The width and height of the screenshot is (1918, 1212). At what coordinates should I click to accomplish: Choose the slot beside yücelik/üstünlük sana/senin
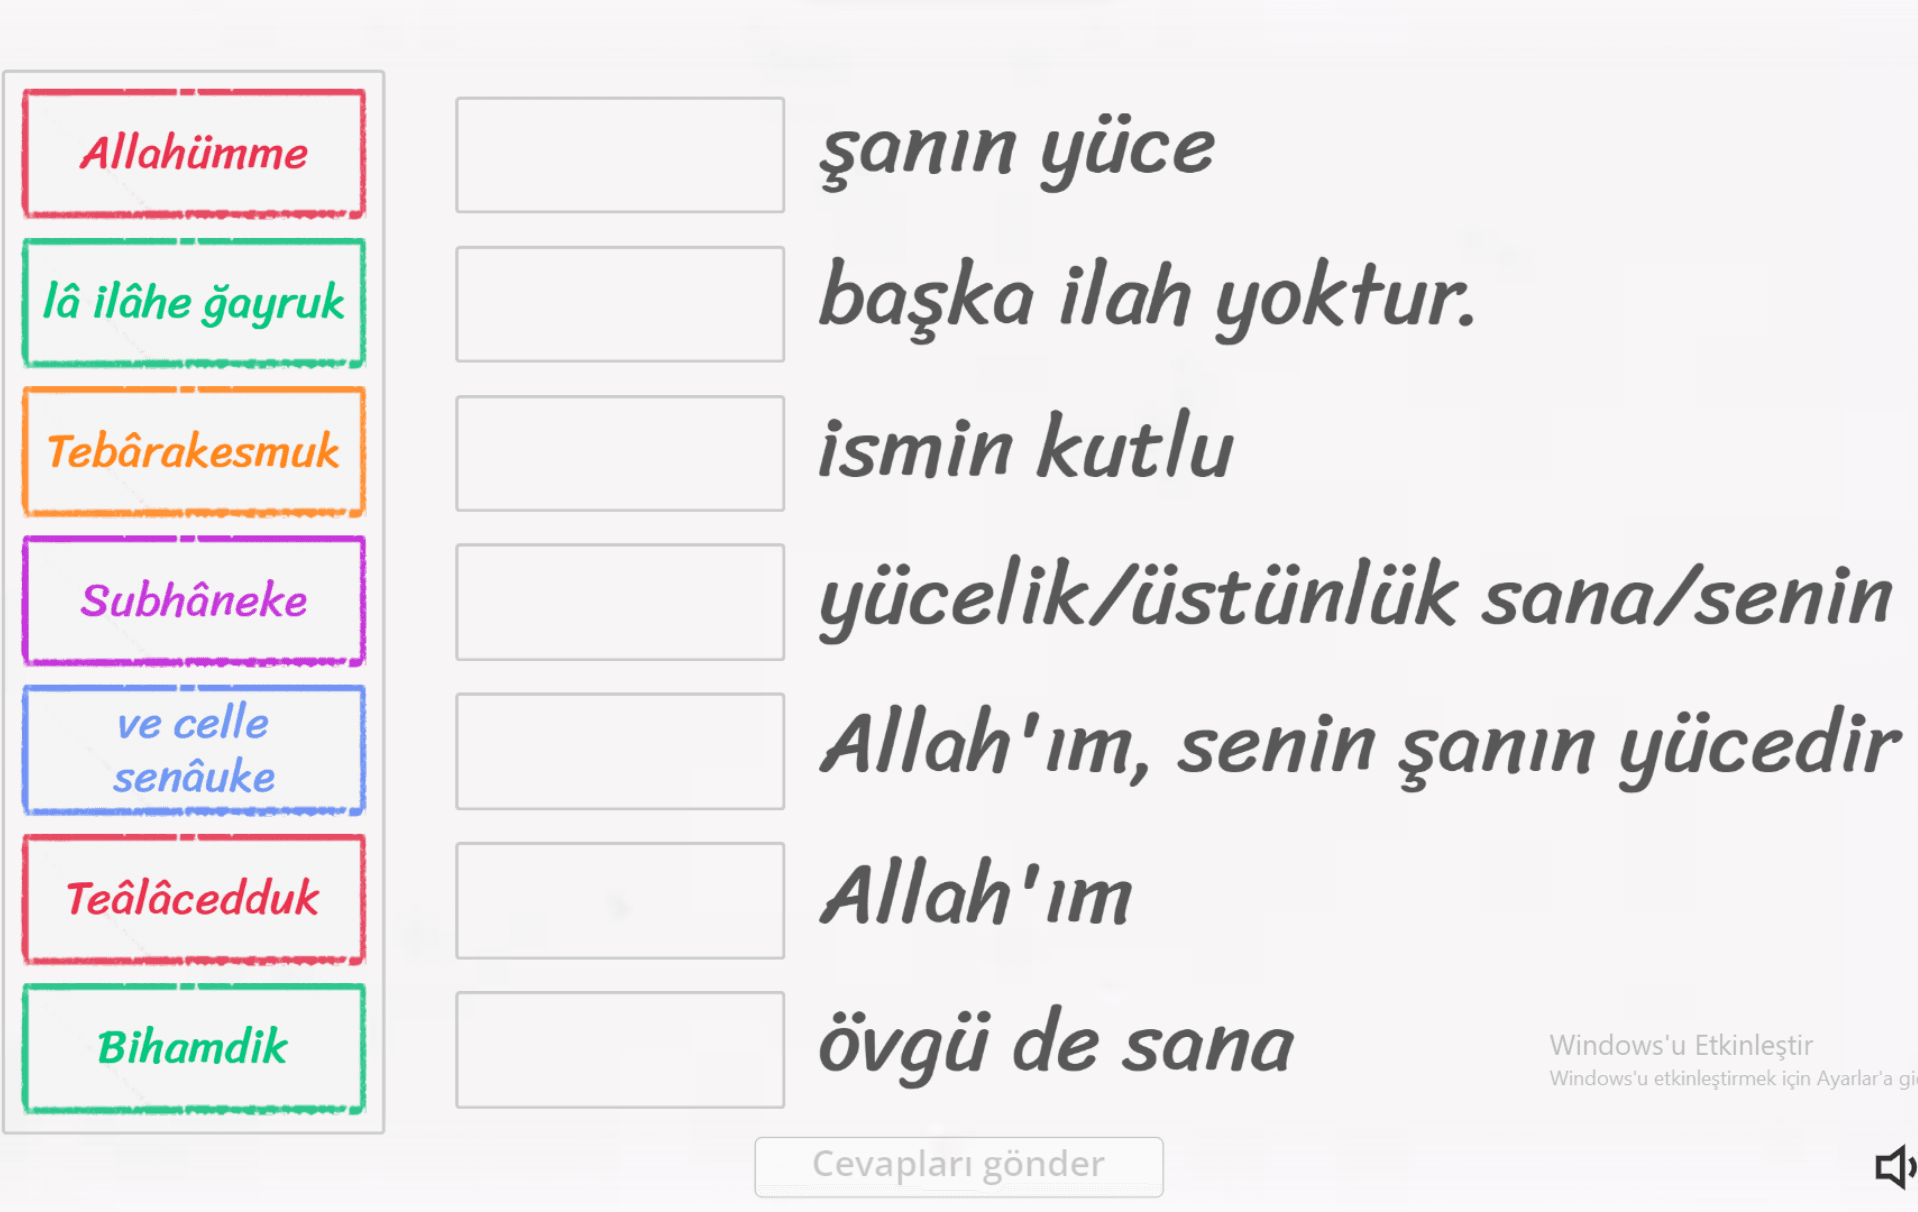coord(619,602)
